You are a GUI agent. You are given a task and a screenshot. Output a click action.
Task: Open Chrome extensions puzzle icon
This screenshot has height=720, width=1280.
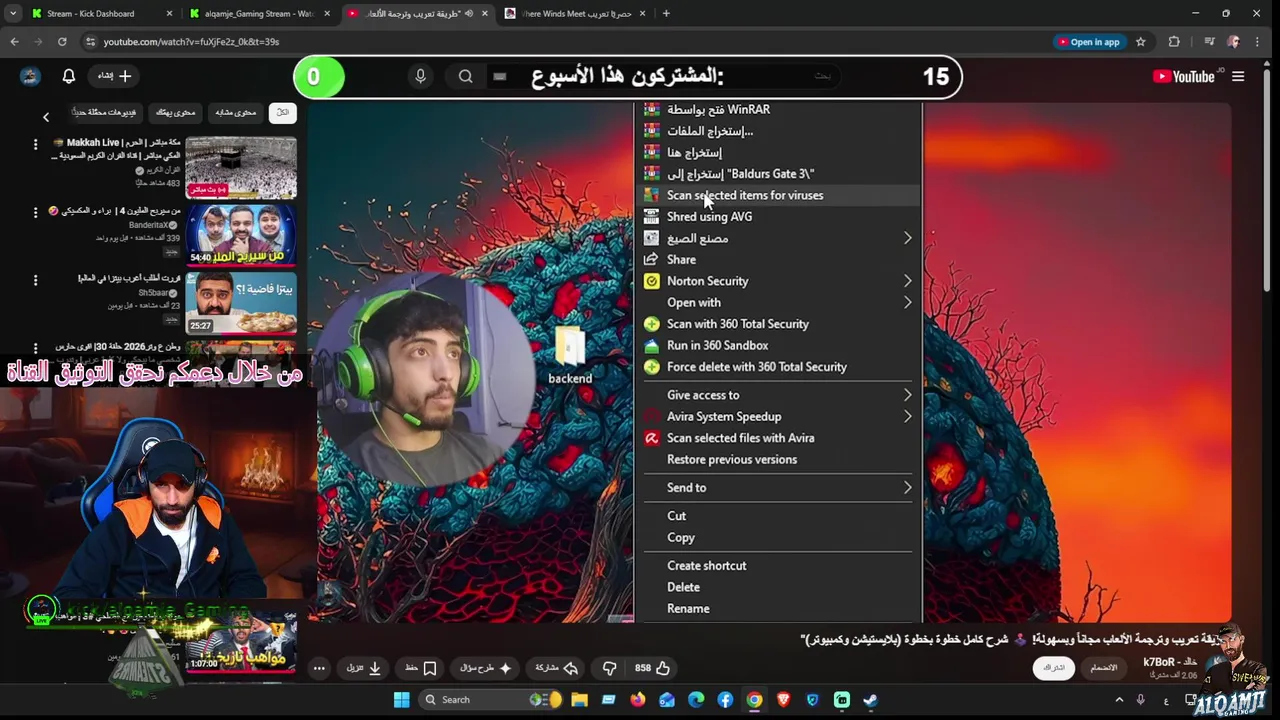coord(1174,42)
